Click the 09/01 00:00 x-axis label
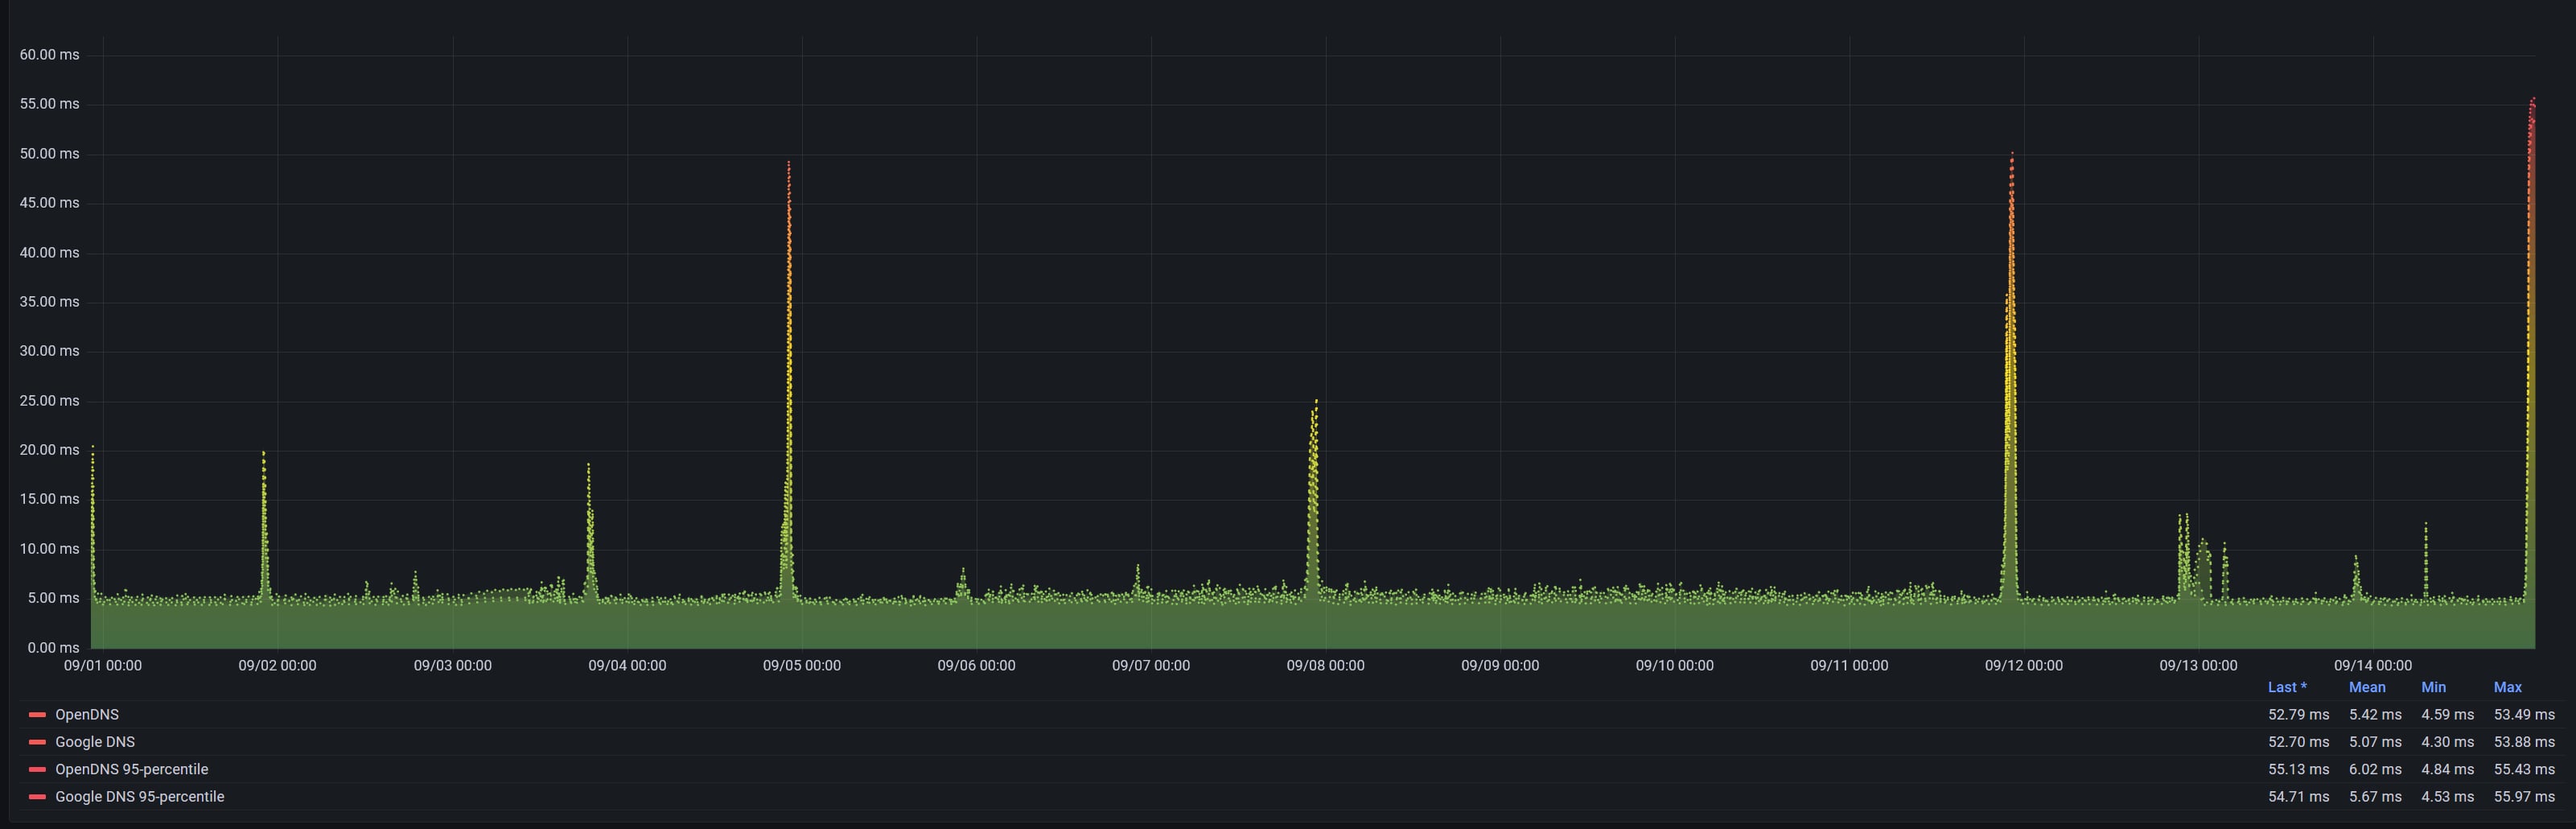 [103, 665]
